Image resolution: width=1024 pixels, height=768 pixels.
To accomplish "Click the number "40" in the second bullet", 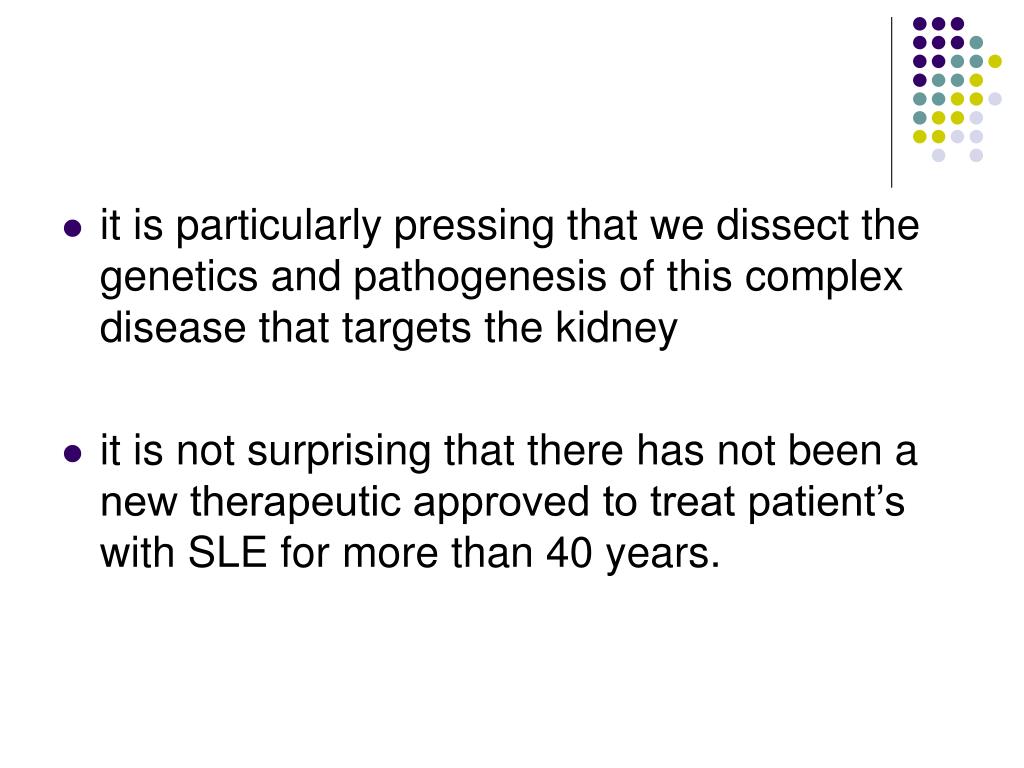I will [x=569, y=552].
